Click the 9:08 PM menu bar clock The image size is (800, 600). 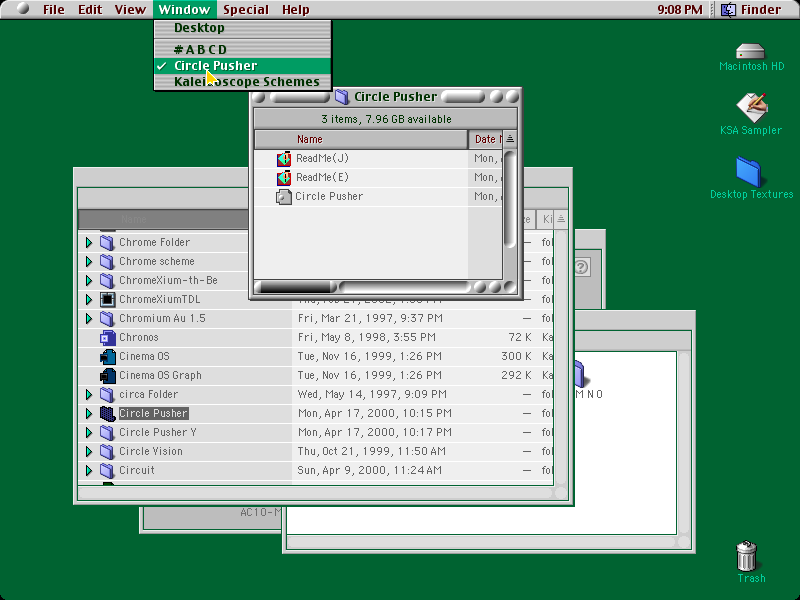click(x=680, y=9)
